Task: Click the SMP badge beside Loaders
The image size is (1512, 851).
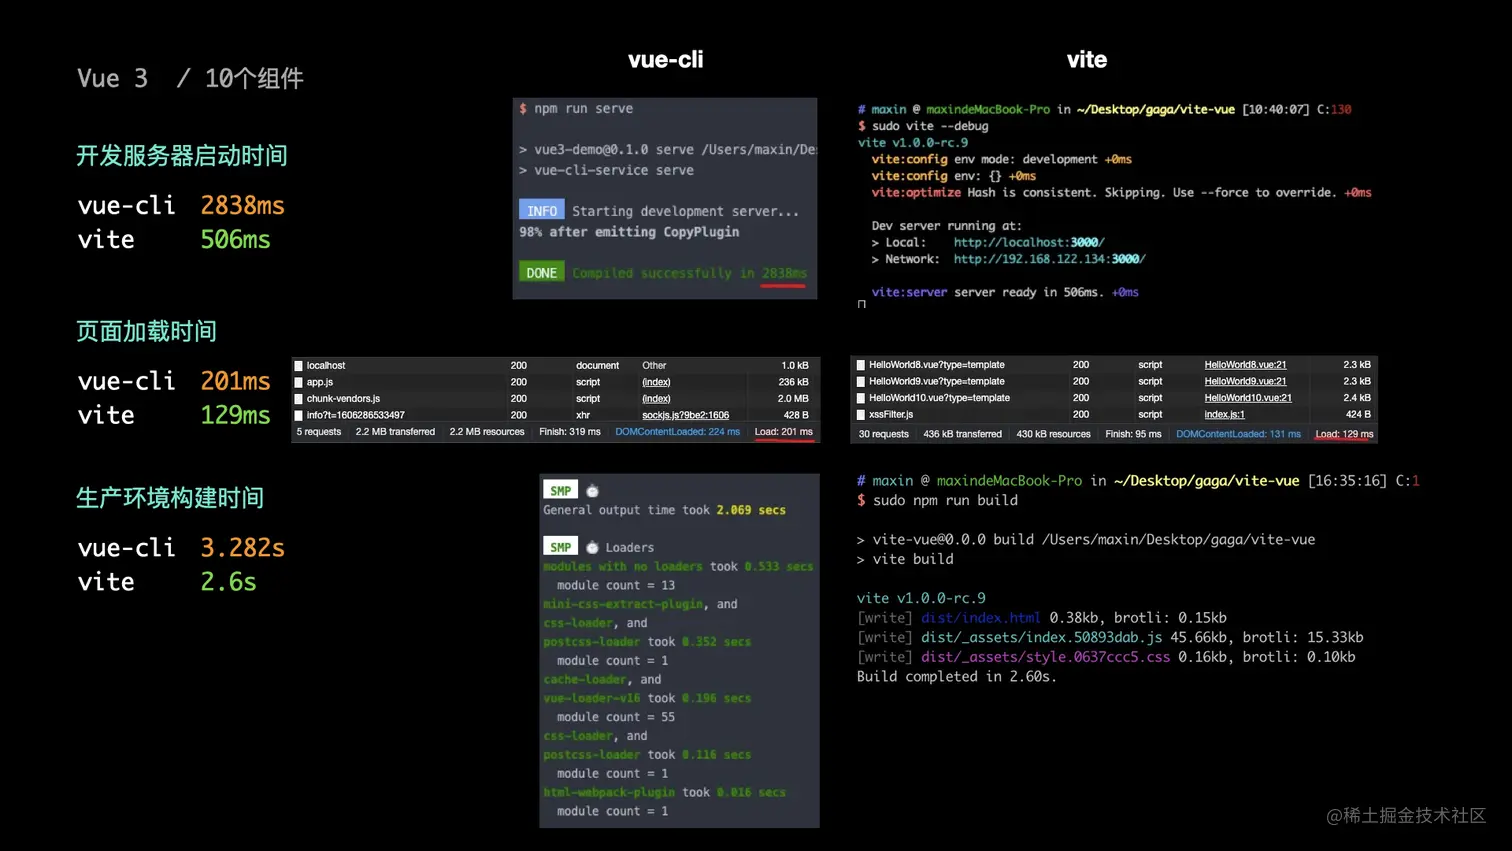Action: click(x=560, y=547)
